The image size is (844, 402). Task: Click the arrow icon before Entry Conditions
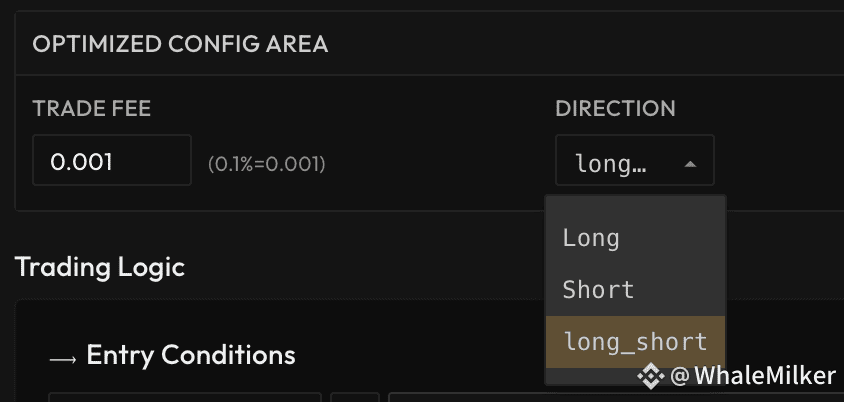62,356
